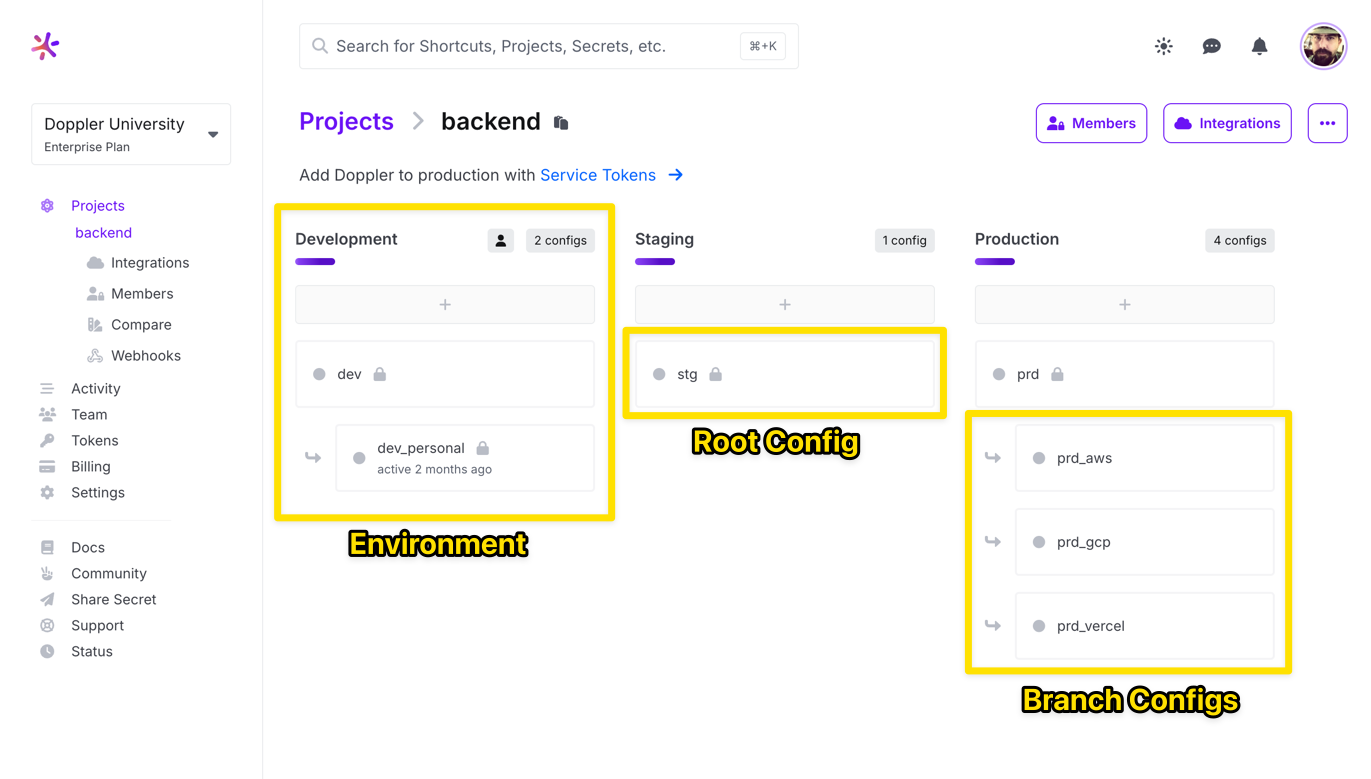The width and height of the screenshot is (1371, 779).
Task: Click the Community icon in sidebar
Action: pyautogui.click(x=47, y=574)
